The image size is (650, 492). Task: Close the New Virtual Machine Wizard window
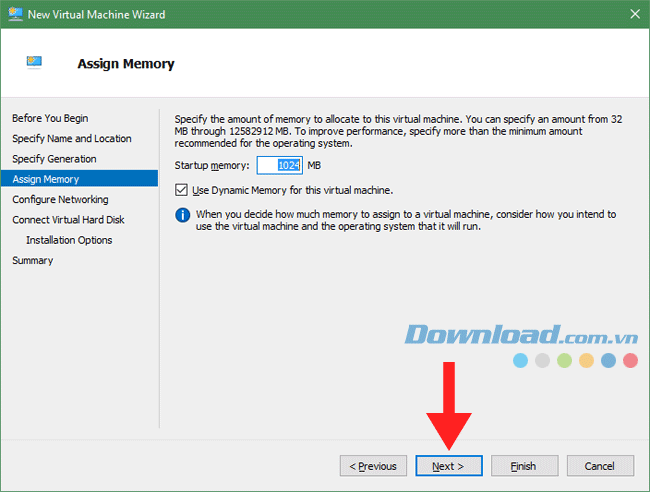[634, 15]
